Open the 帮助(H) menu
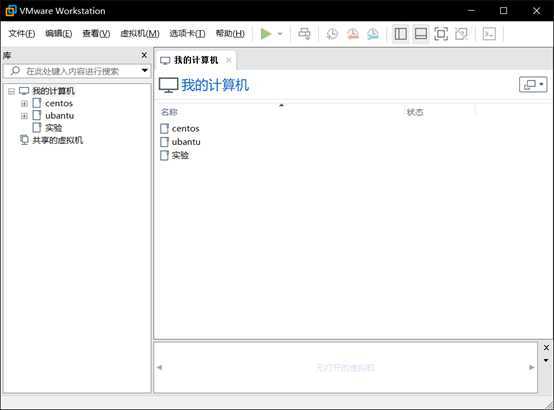554x410 pixels. coord(230,34)
